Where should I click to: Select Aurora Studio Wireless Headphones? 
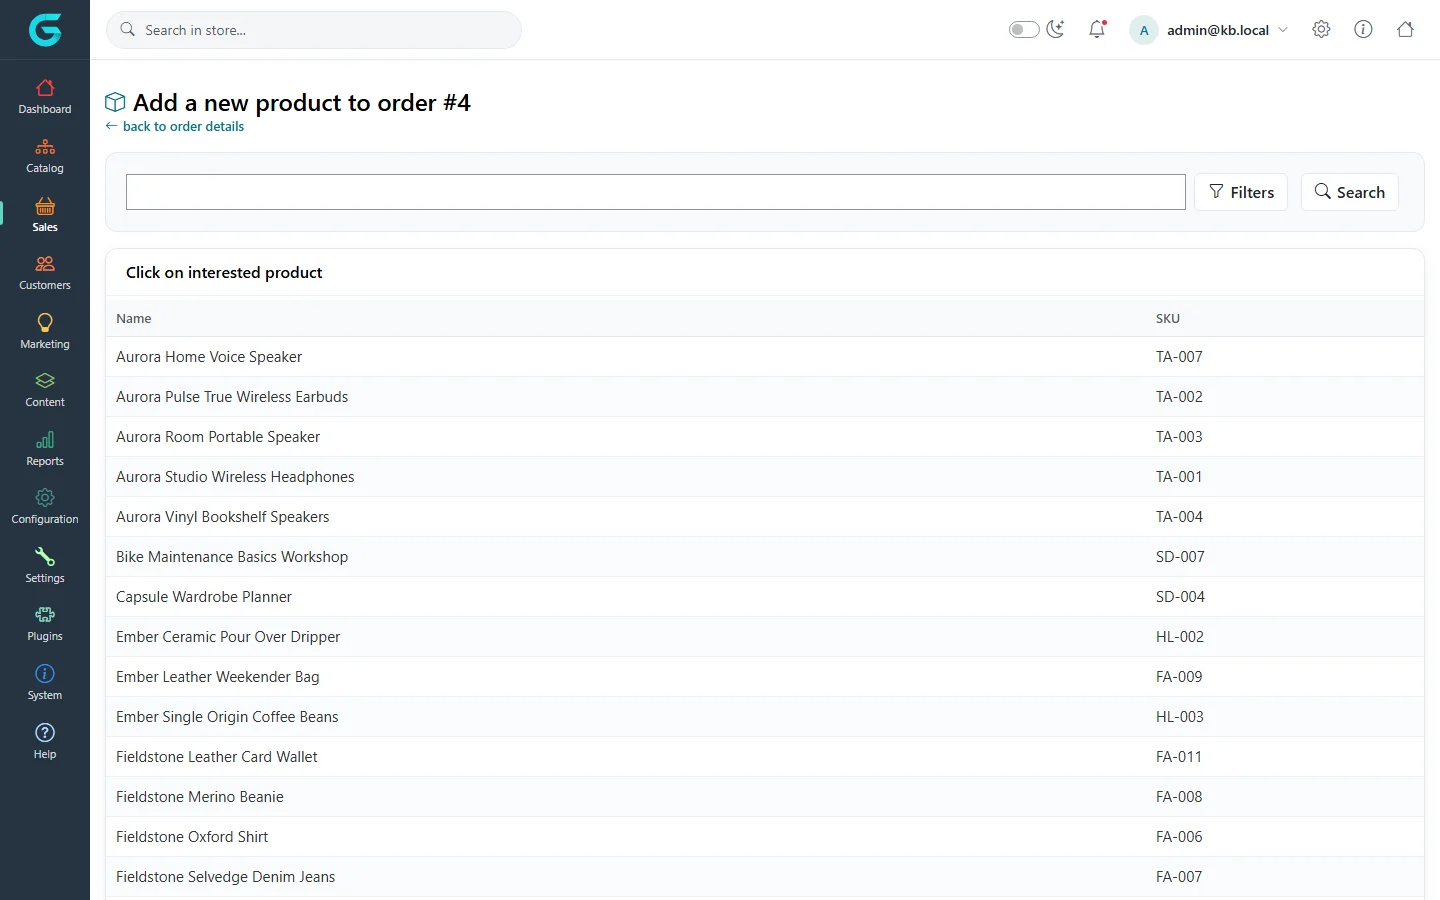[x=765, y=477]
